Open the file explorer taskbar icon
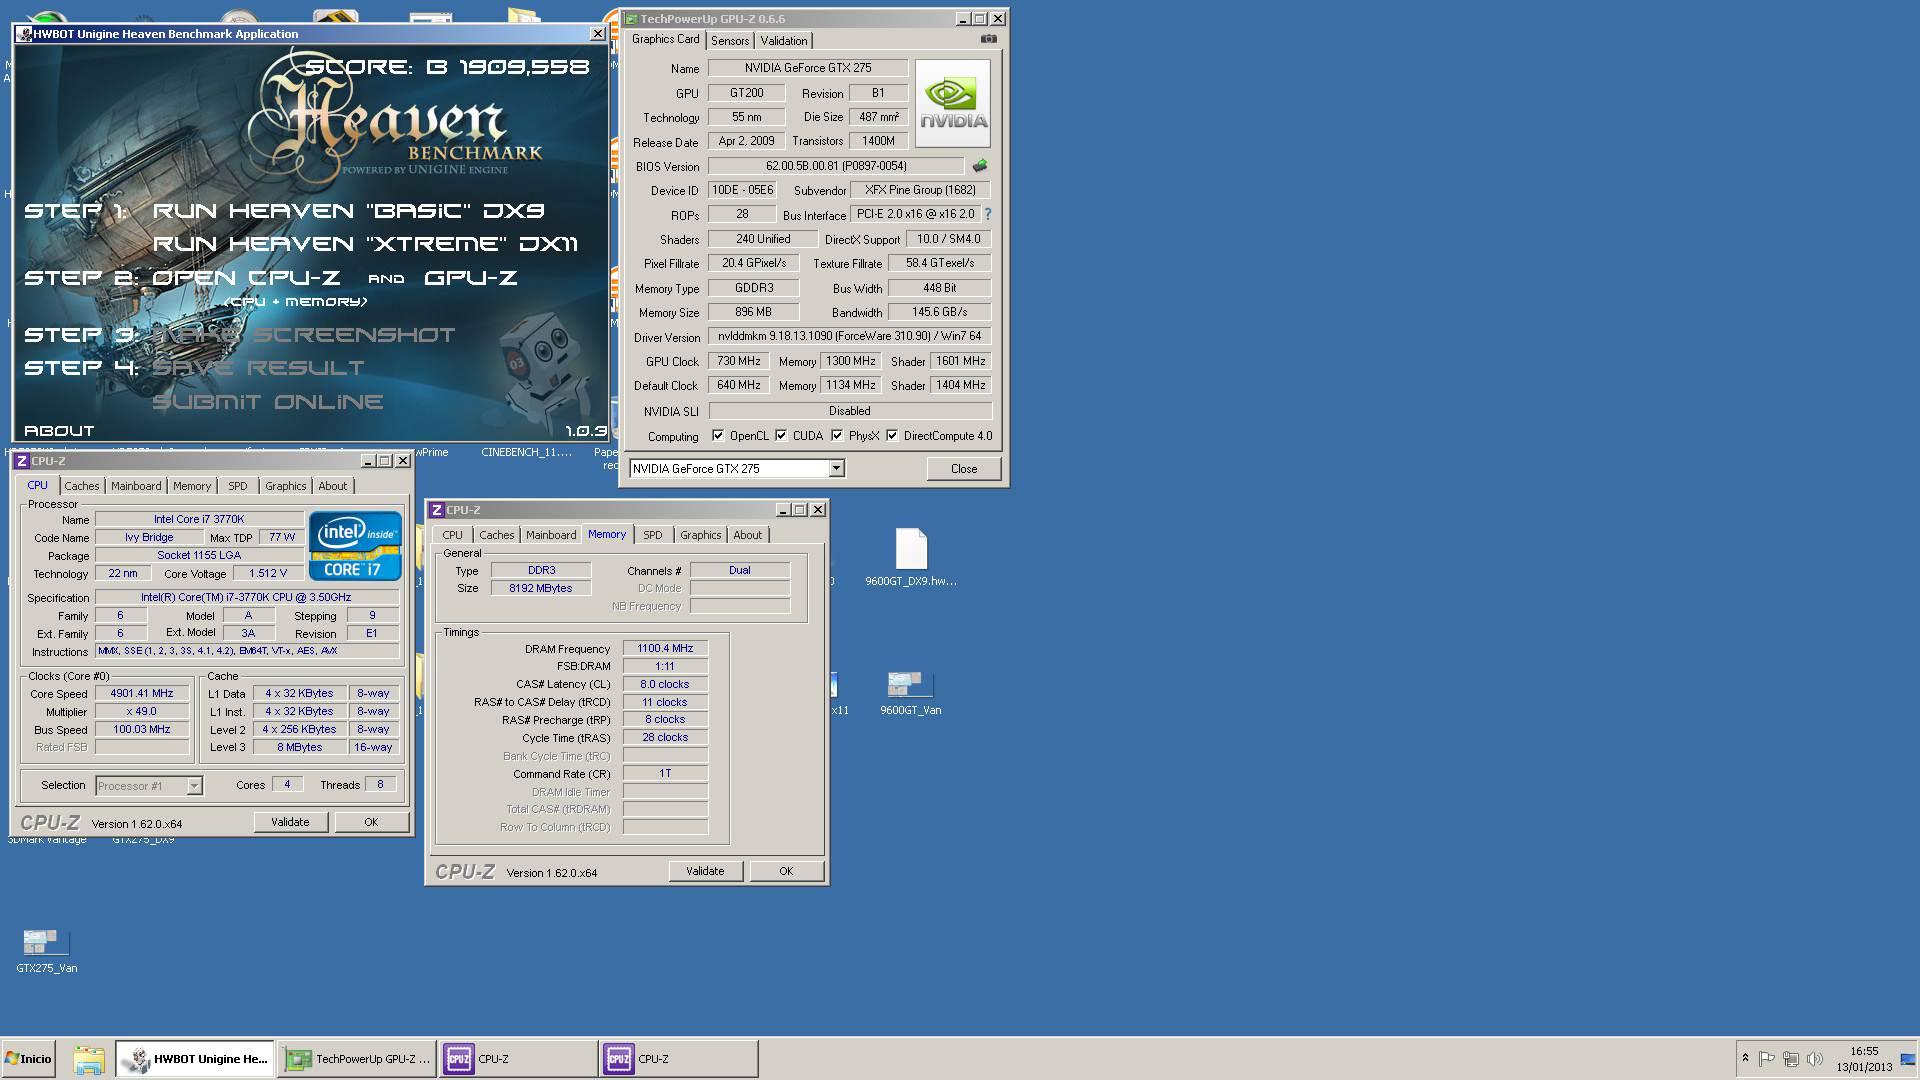The height and width of the screenshot is (1080, 1920). click(x=88, y=1059)
